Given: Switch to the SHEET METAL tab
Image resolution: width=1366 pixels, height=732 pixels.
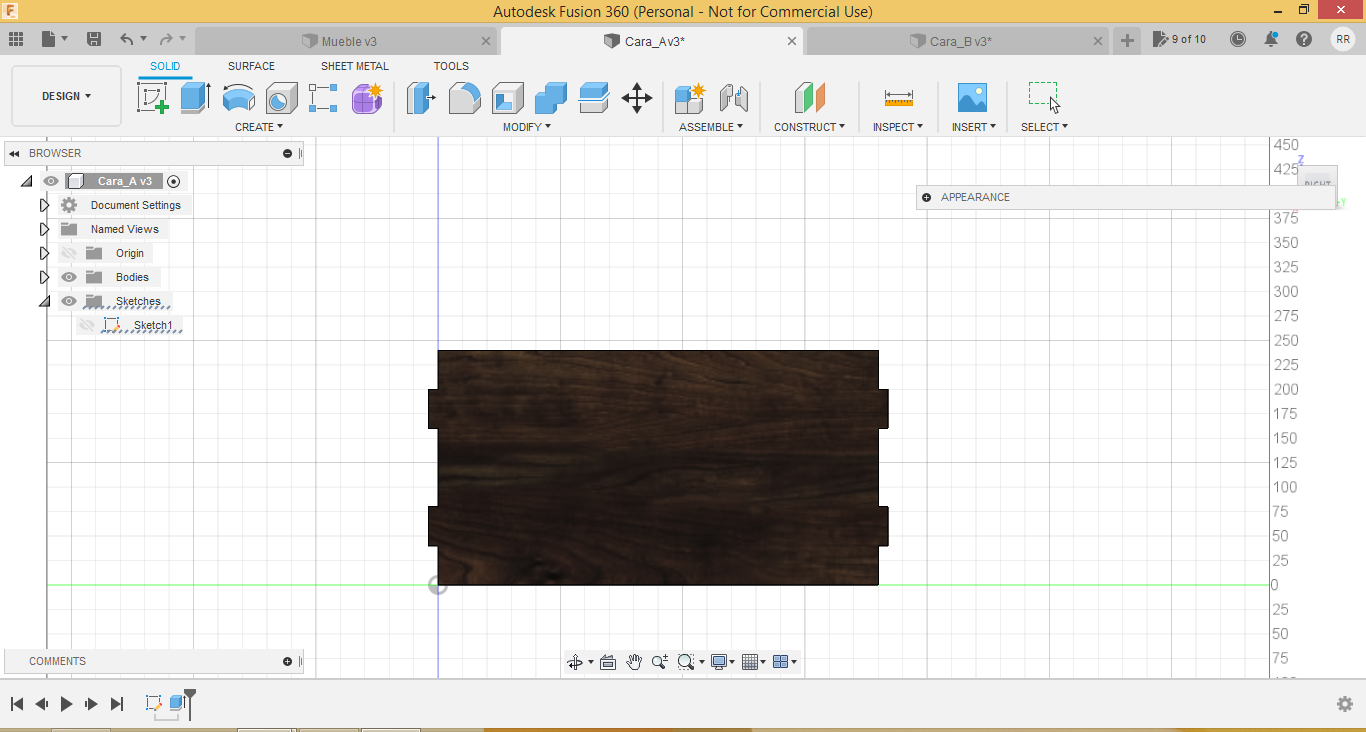Looking at the screenshot, I should coord(354,66).
